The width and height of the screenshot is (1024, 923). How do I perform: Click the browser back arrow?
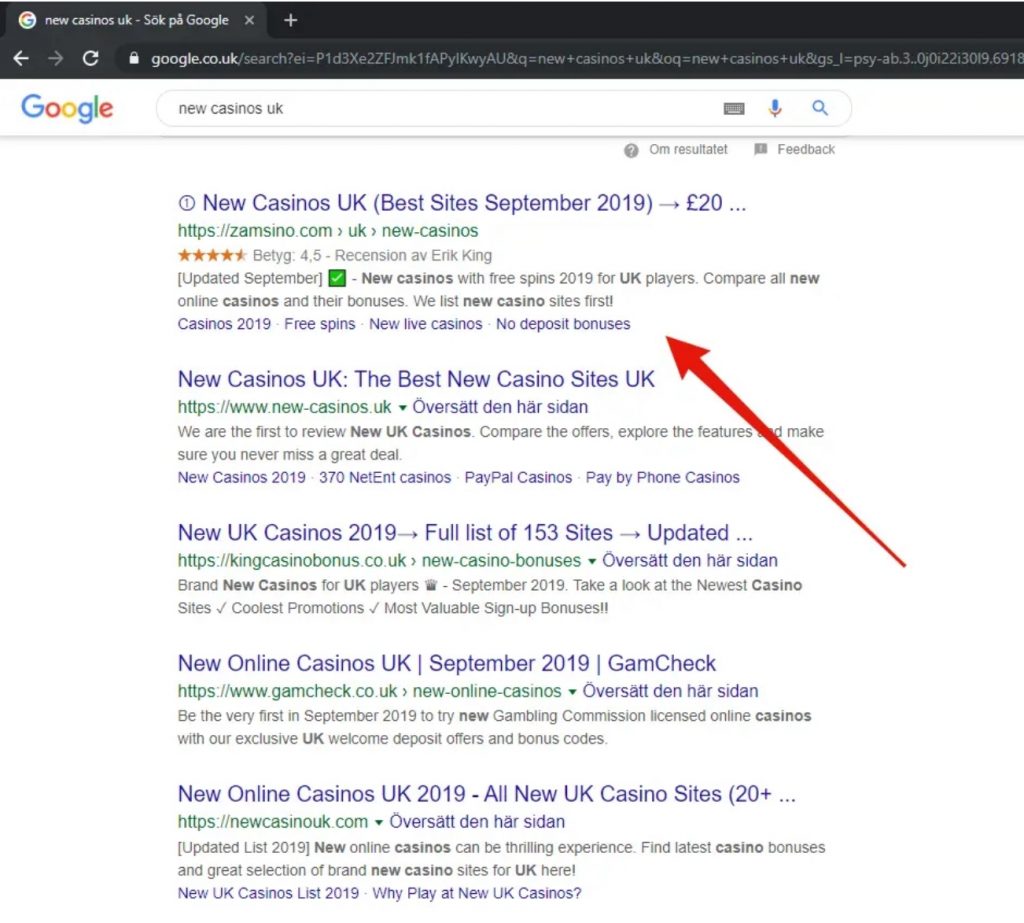(x=21, y=59)
